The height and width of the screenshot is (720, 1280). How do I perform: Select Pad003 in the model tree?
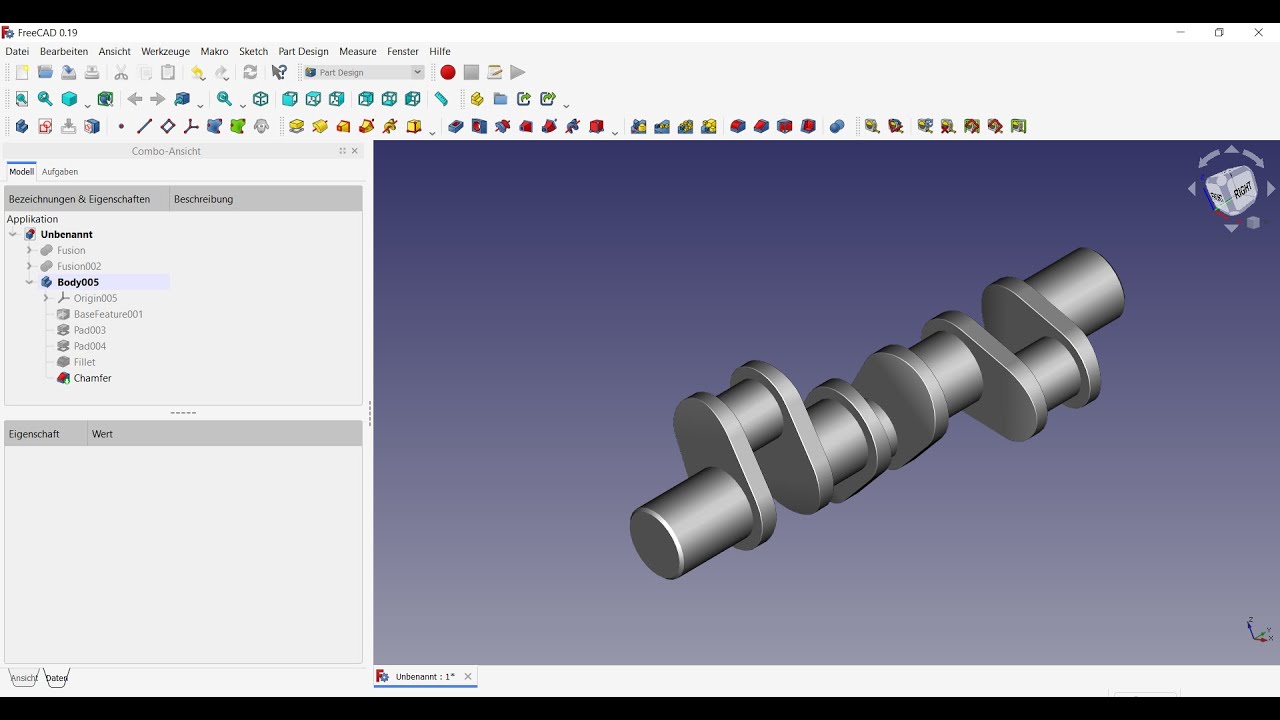pyautogui.click(x=89, y=330)
